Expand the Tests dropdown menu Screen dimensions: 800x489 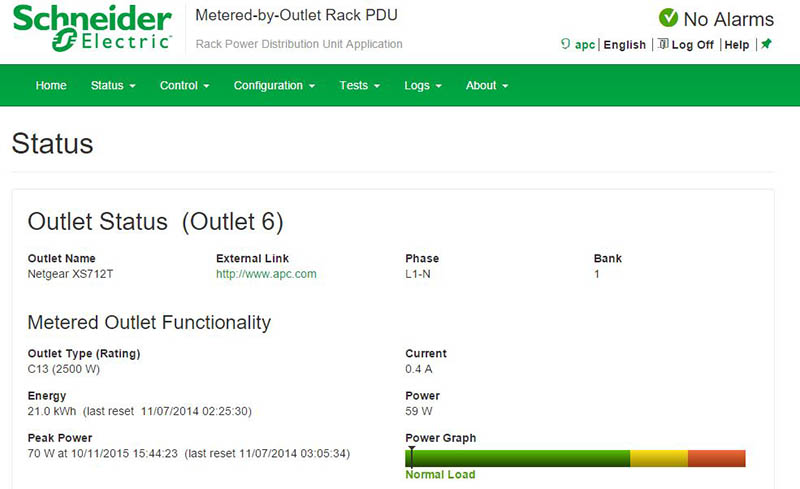coord(360,85)
